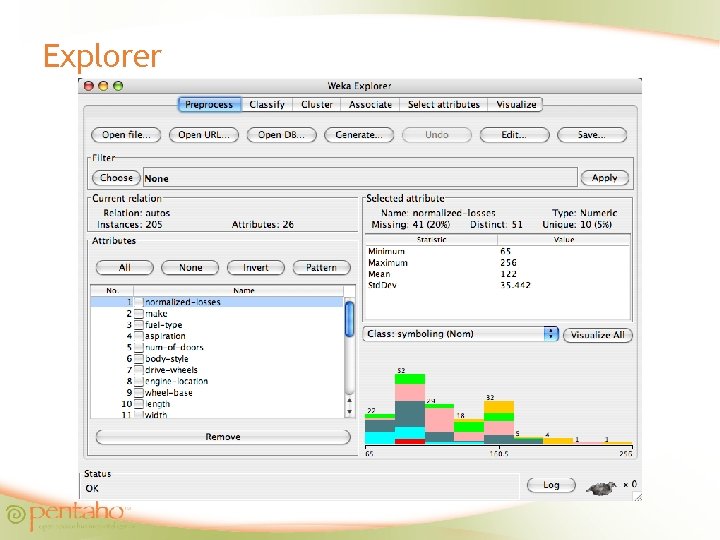
Task: Click the filter field showing None
Action: point(360,178)
